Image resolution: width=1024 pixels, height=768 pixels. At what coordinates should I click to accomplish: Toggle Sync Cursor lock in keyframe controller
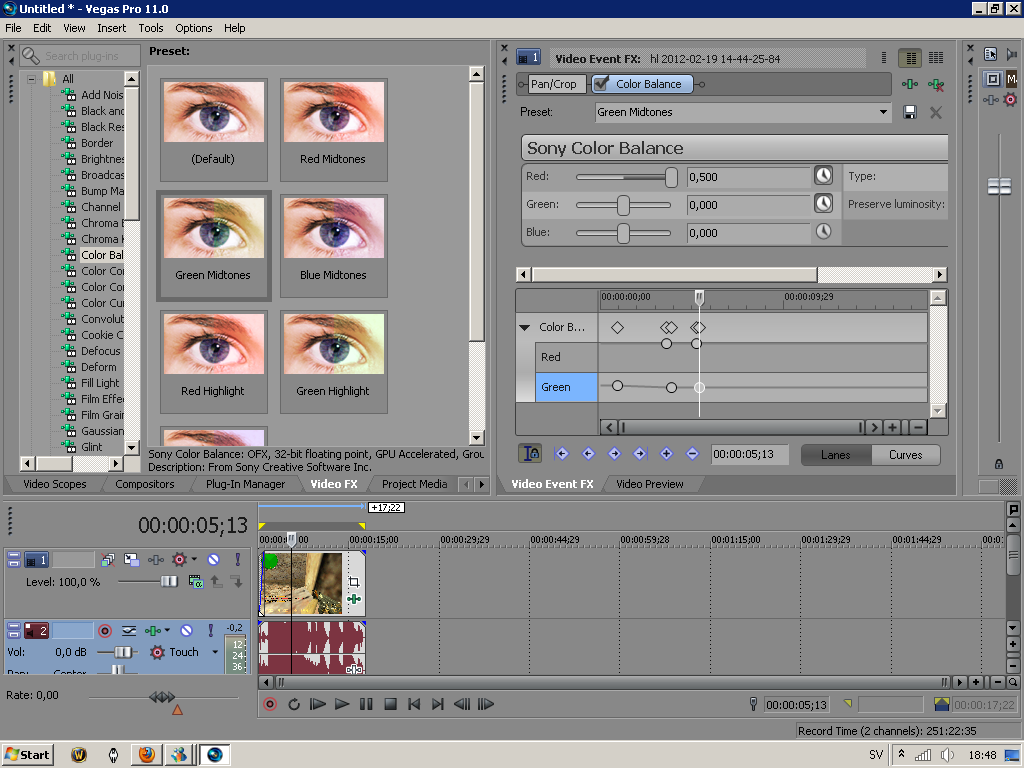pos(532,453)
